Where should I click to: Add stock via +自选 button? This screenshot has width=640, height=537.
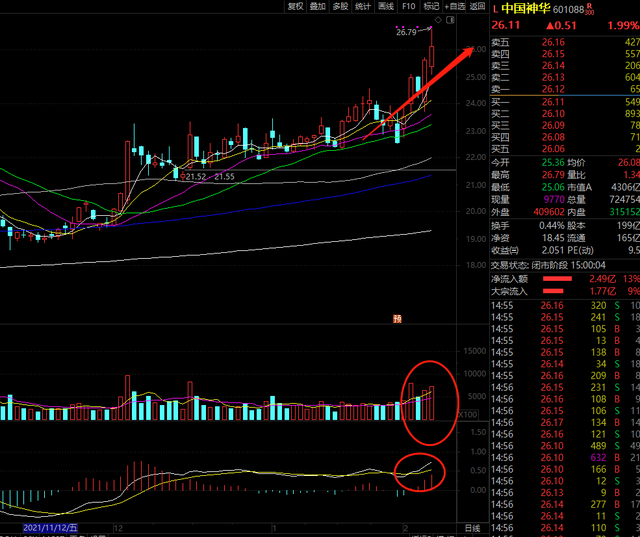pyautogui.click(x=455, y=6)
